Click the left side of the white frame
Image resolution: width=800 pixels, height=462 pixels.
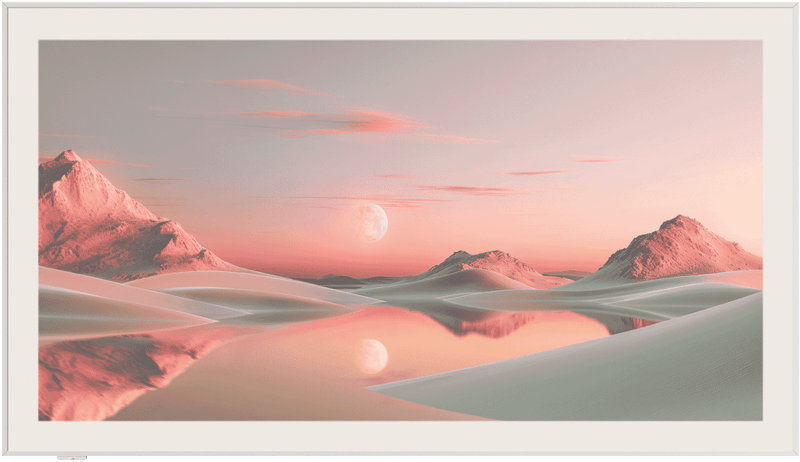click(22, 230)
